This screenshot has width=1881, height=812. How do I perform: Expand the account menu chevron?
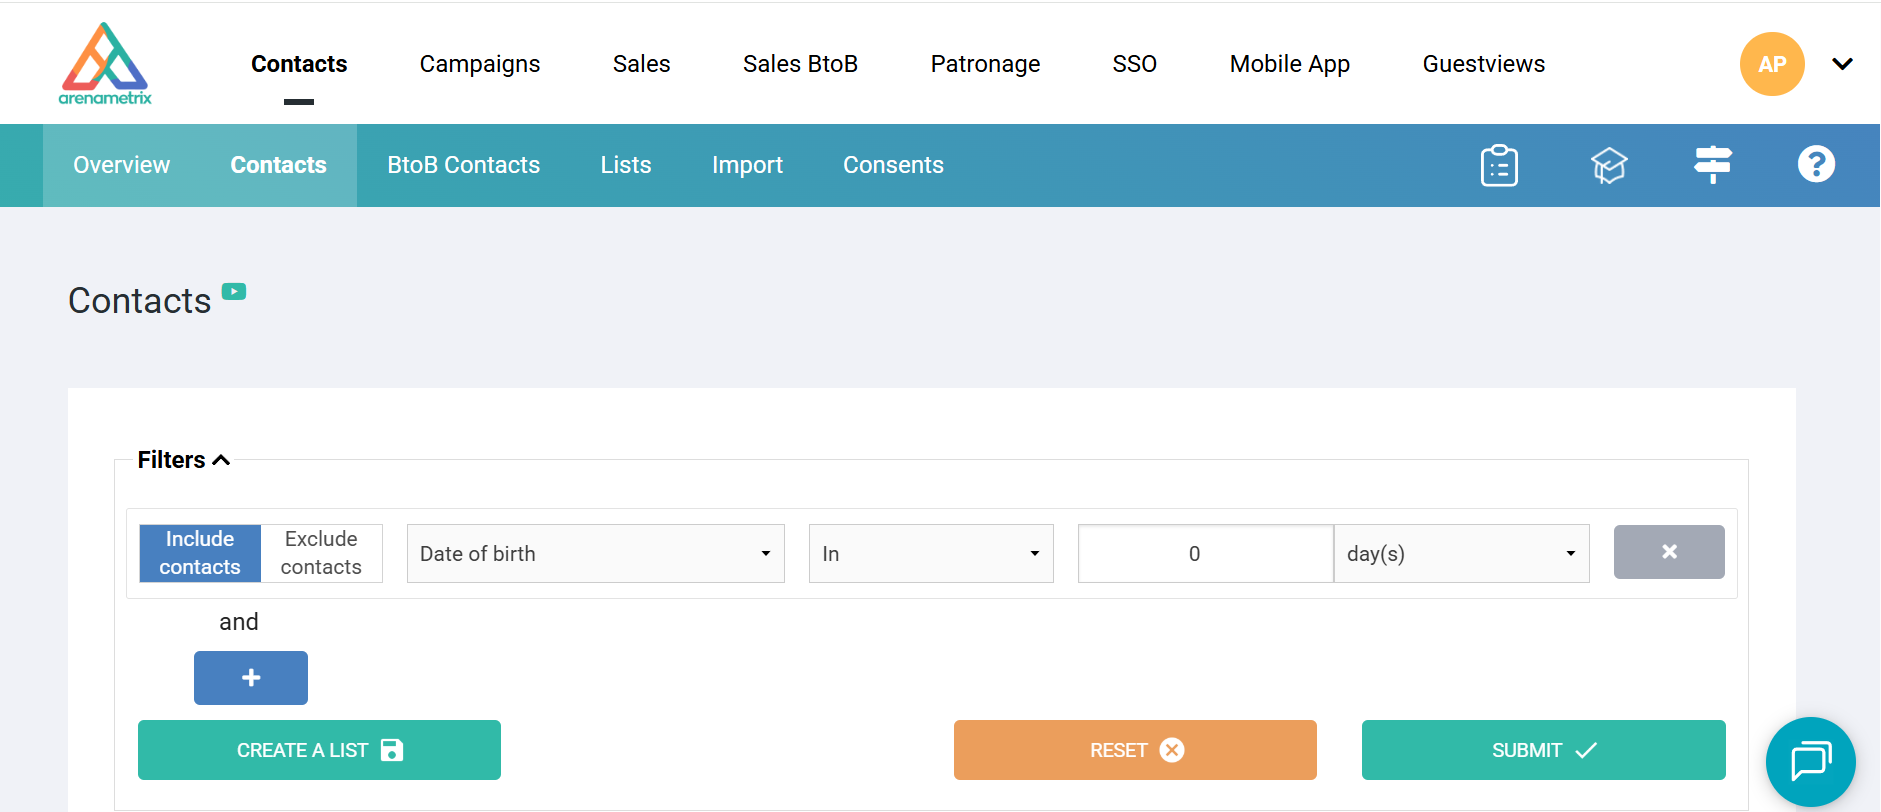[1842, 64]
